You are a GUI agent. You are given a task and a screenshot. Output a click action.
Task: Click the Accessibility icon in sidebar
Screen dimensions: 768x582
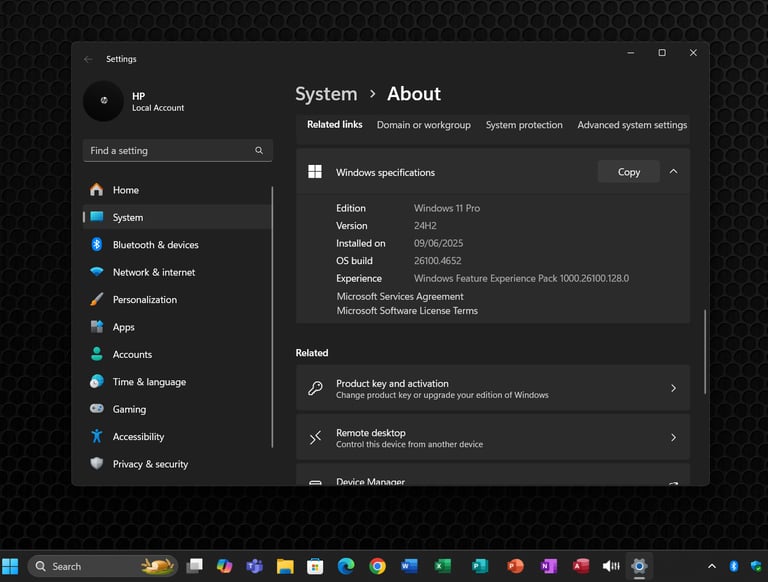(x=97, y=437)
